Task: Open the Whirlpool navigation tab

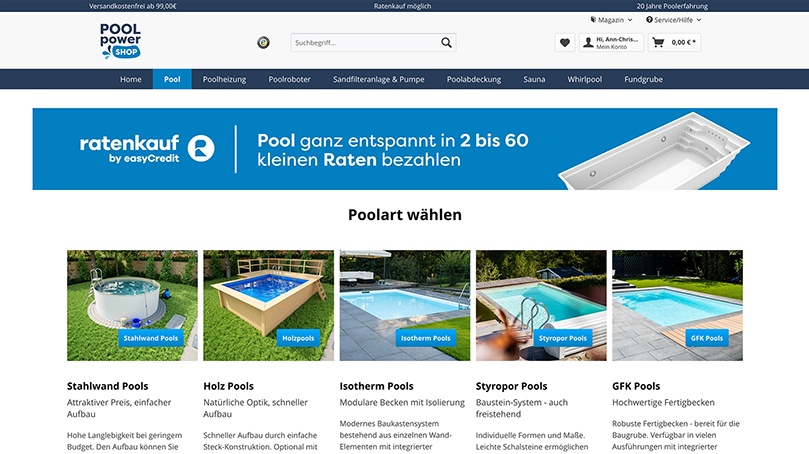Action: pyautogui.click(x=584, y=79)
